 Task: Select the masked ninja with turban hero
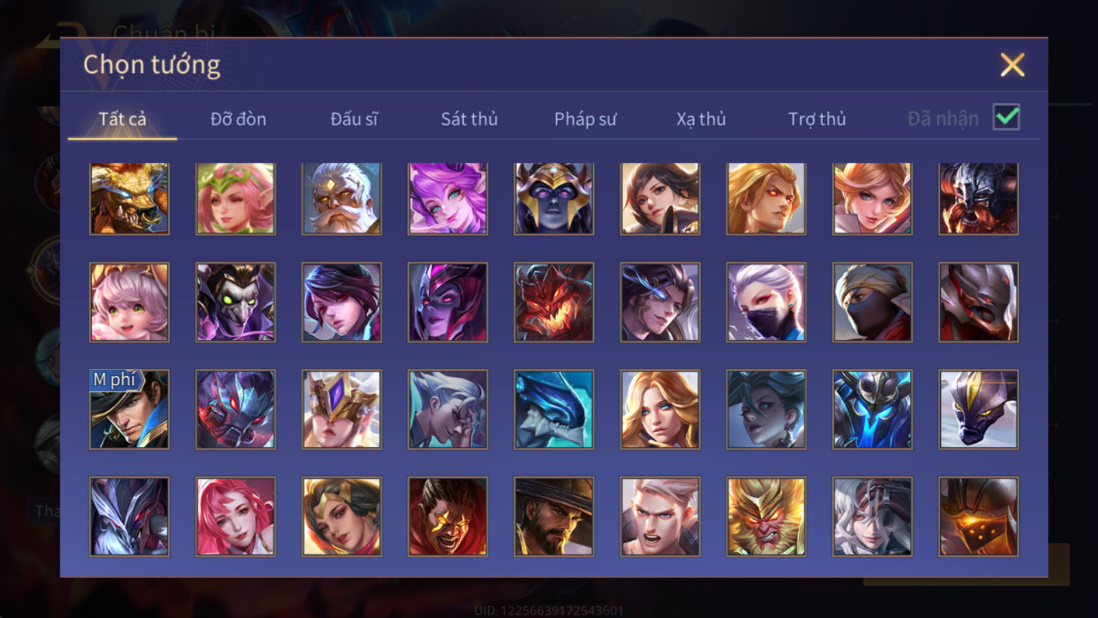pyautogui.click(x=872, y=302)
